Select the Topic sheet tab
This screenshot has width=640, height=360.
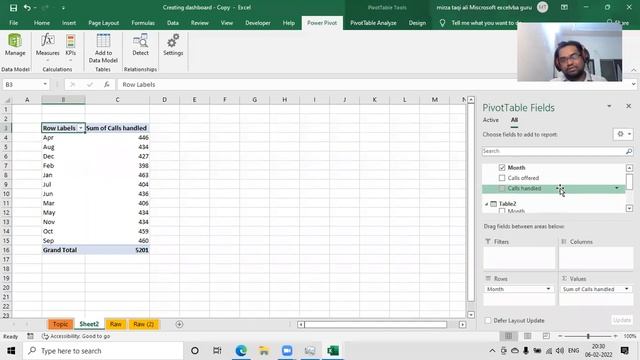60,324
